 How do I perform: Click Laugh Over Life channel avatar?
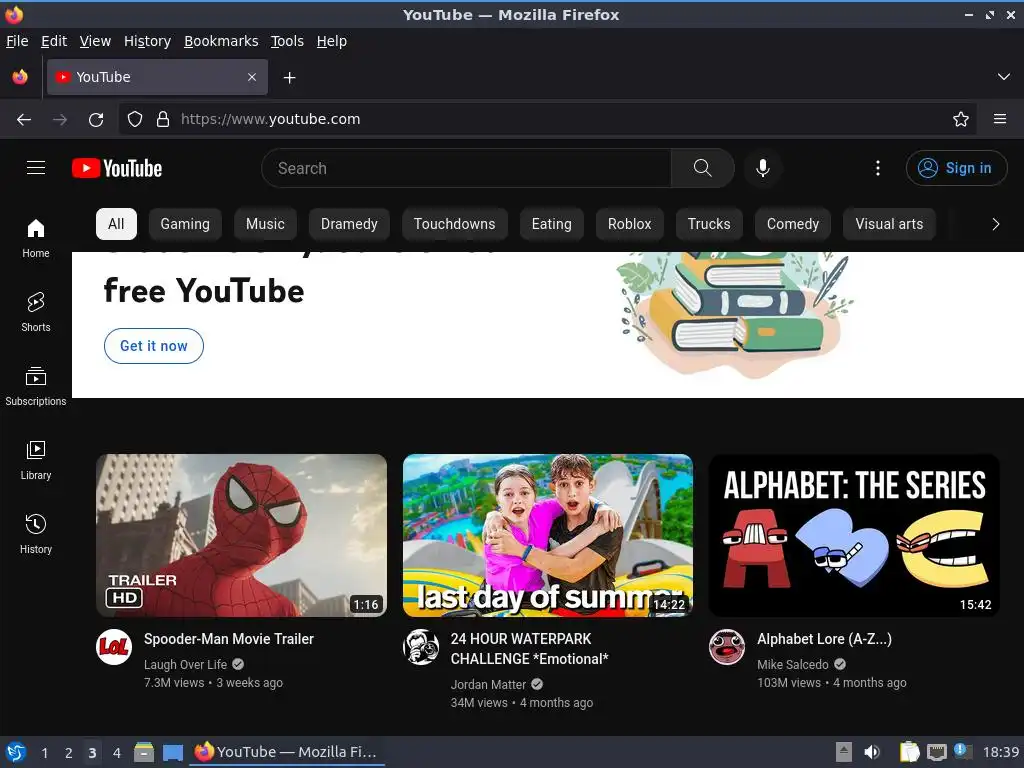point(114,647)
